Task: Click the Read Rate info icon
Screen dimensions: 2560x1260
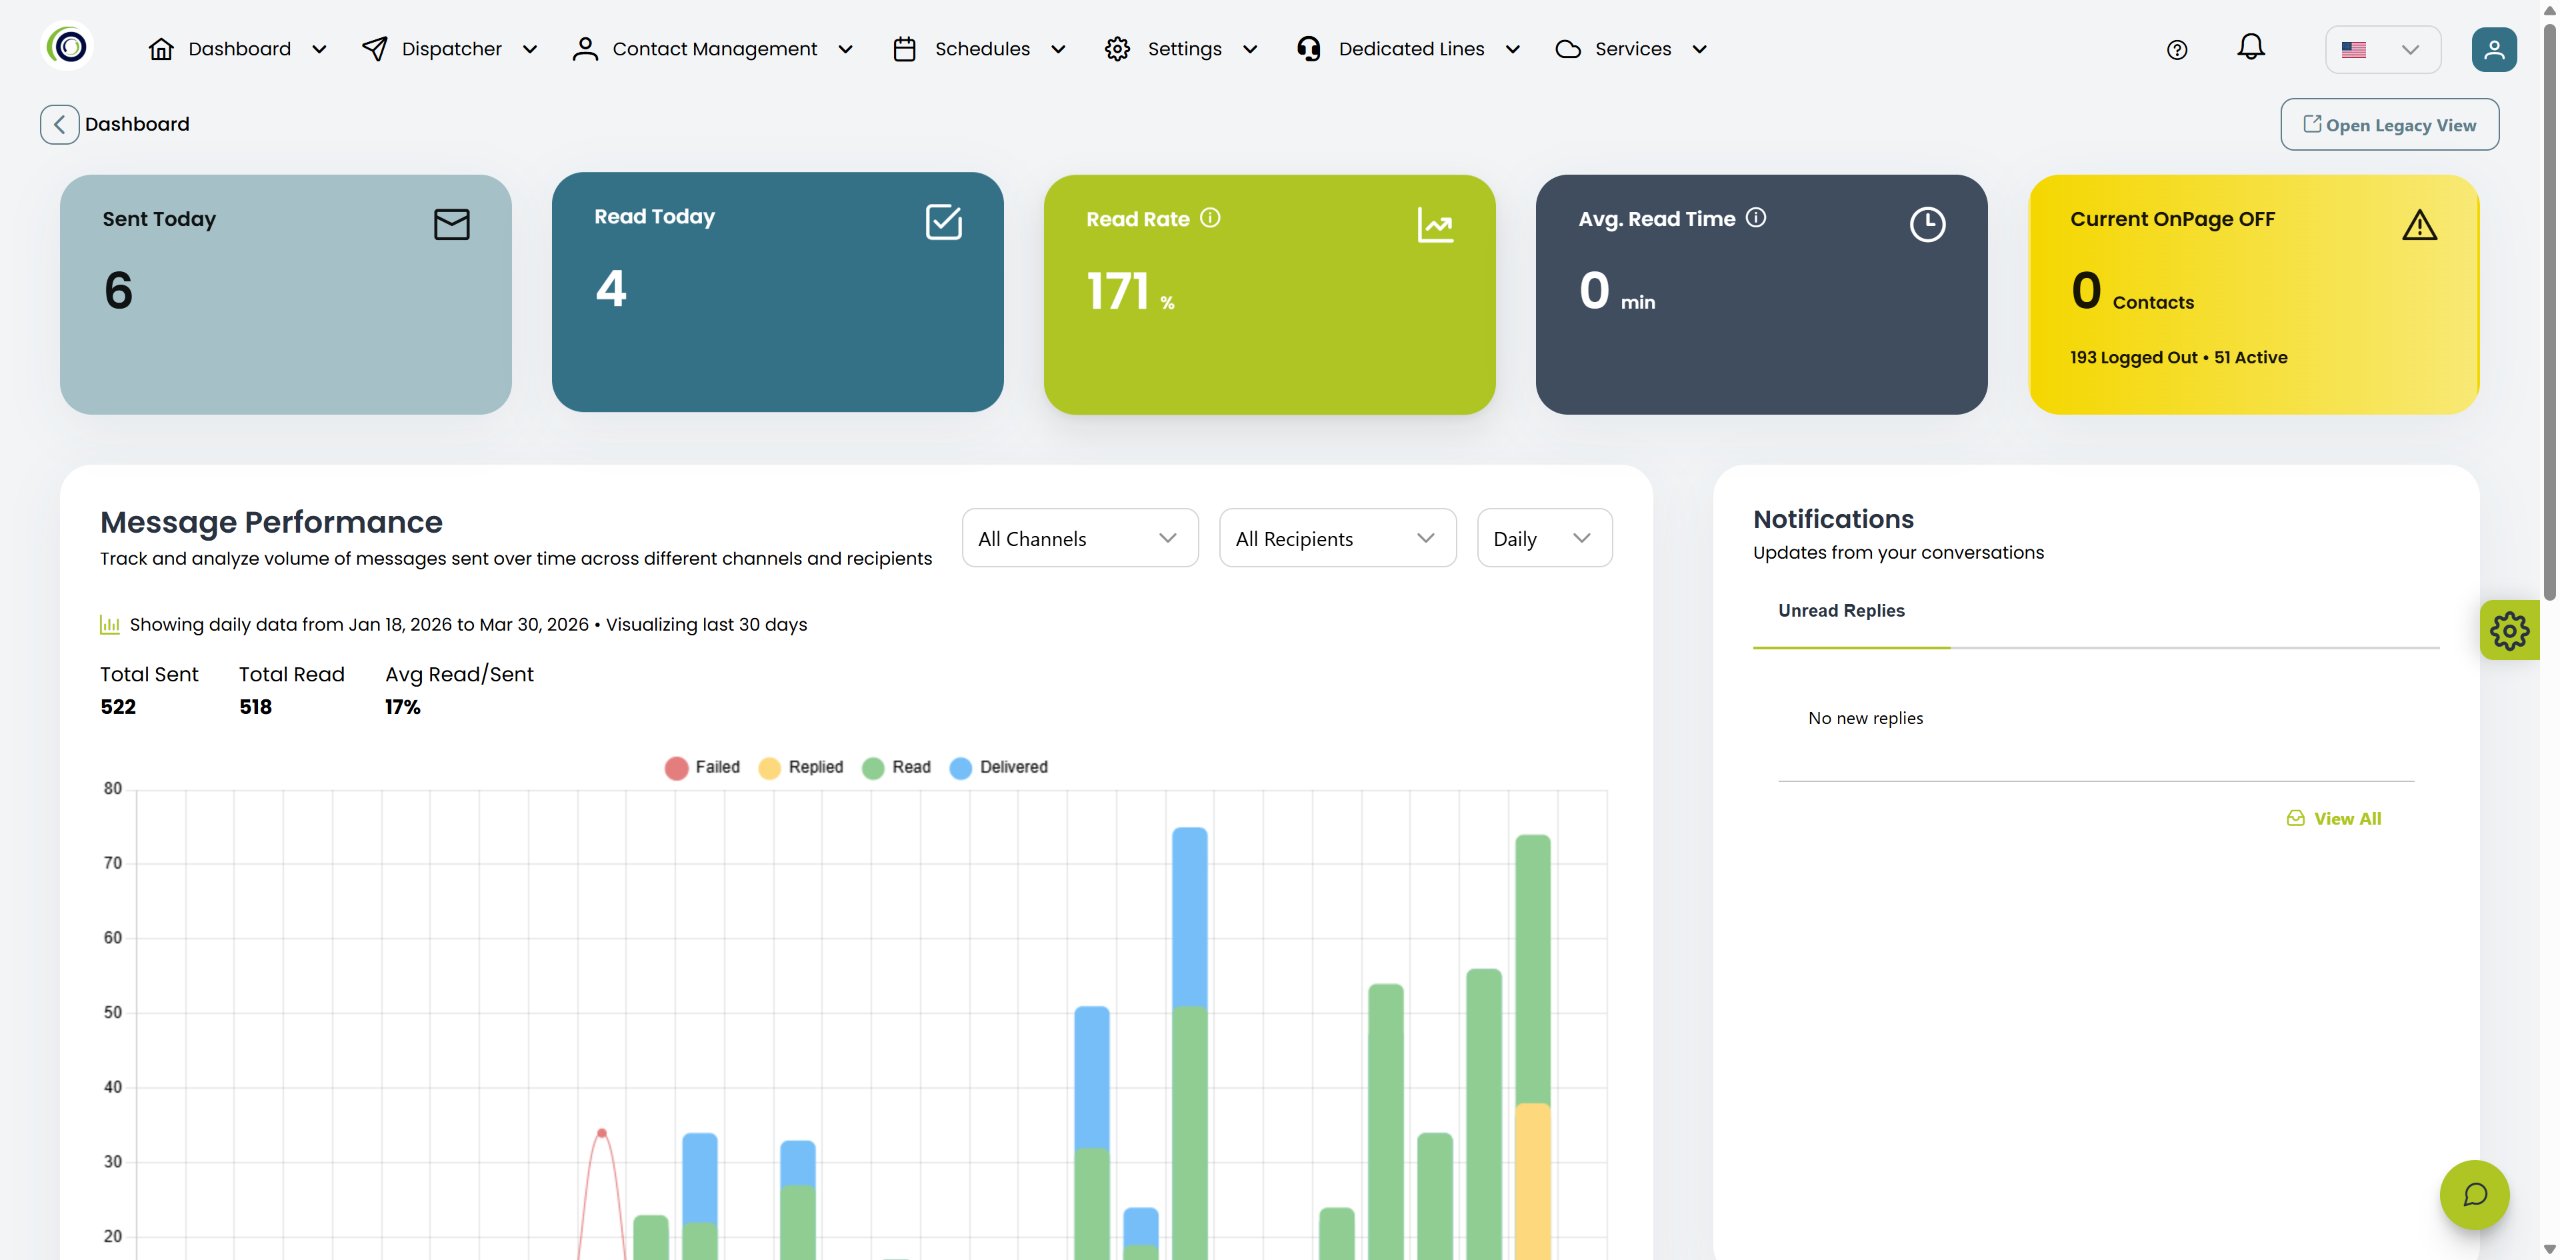Action: pyautogui.click(x=1210, y=218)
